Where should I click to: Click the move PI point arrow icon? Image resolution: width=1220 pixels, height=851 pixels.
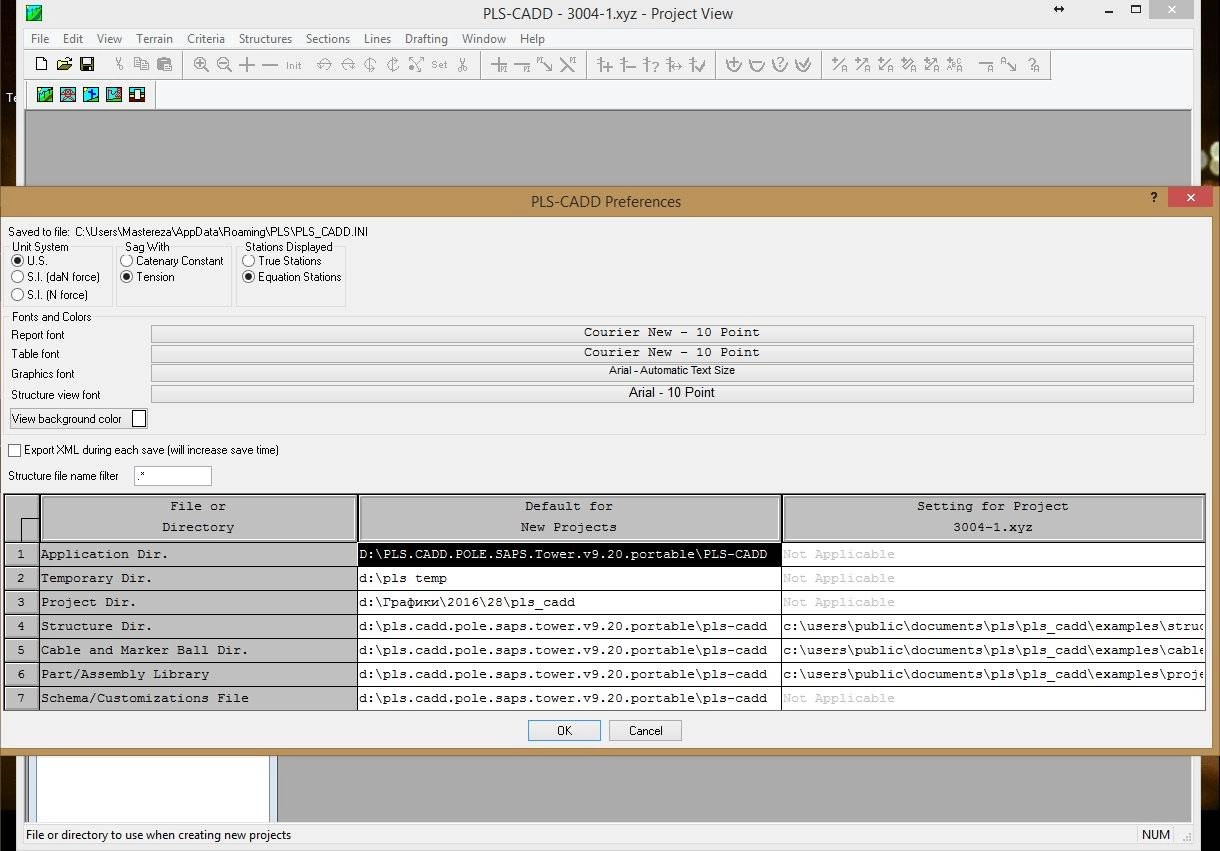(x=545, y=65)
